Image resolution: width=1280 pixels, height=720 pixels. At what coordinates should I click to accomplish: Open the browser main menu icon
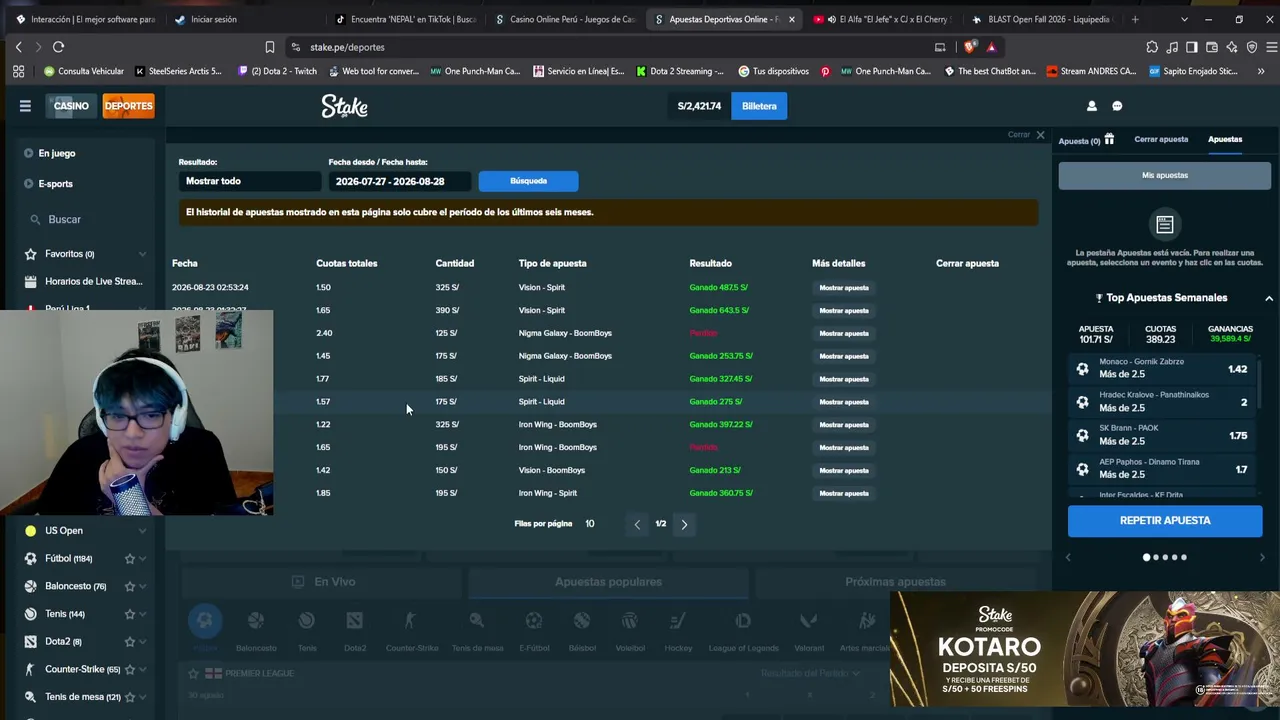coord(1271,47)
